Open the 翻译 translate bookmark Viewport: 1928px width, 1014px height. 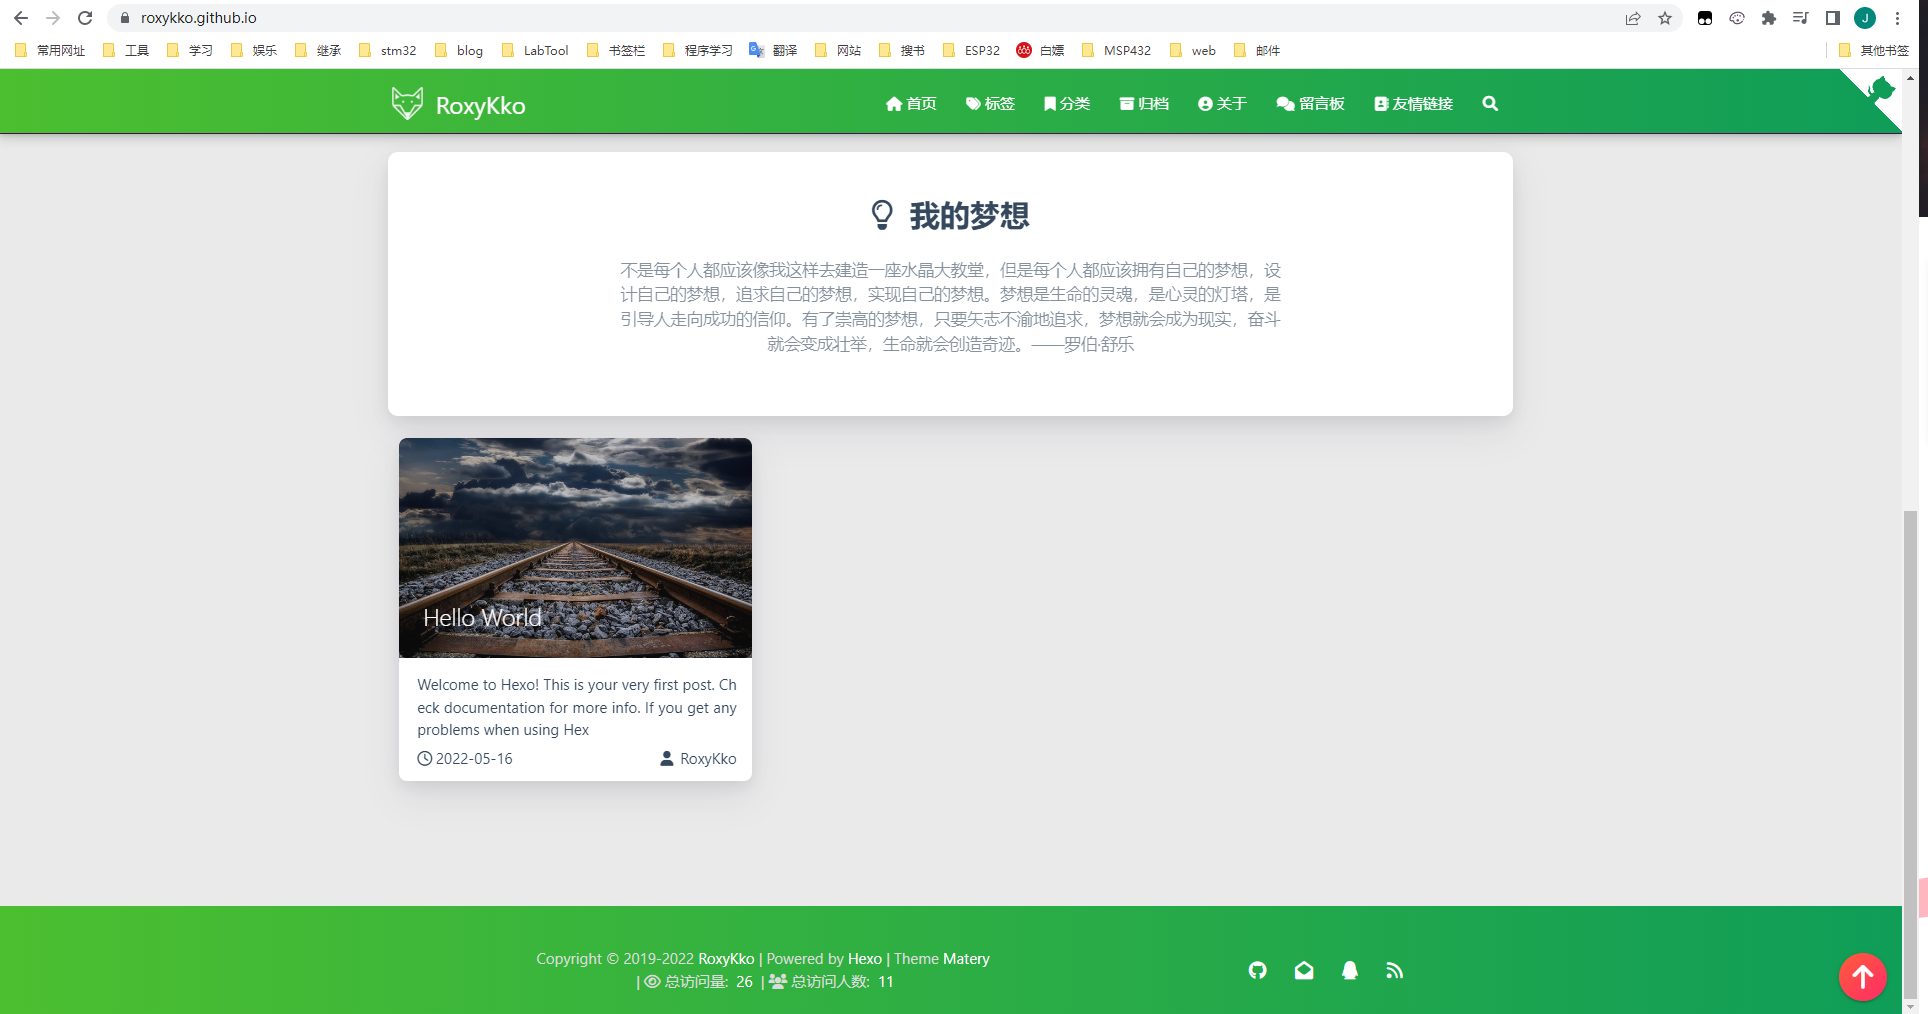point(774,50)
